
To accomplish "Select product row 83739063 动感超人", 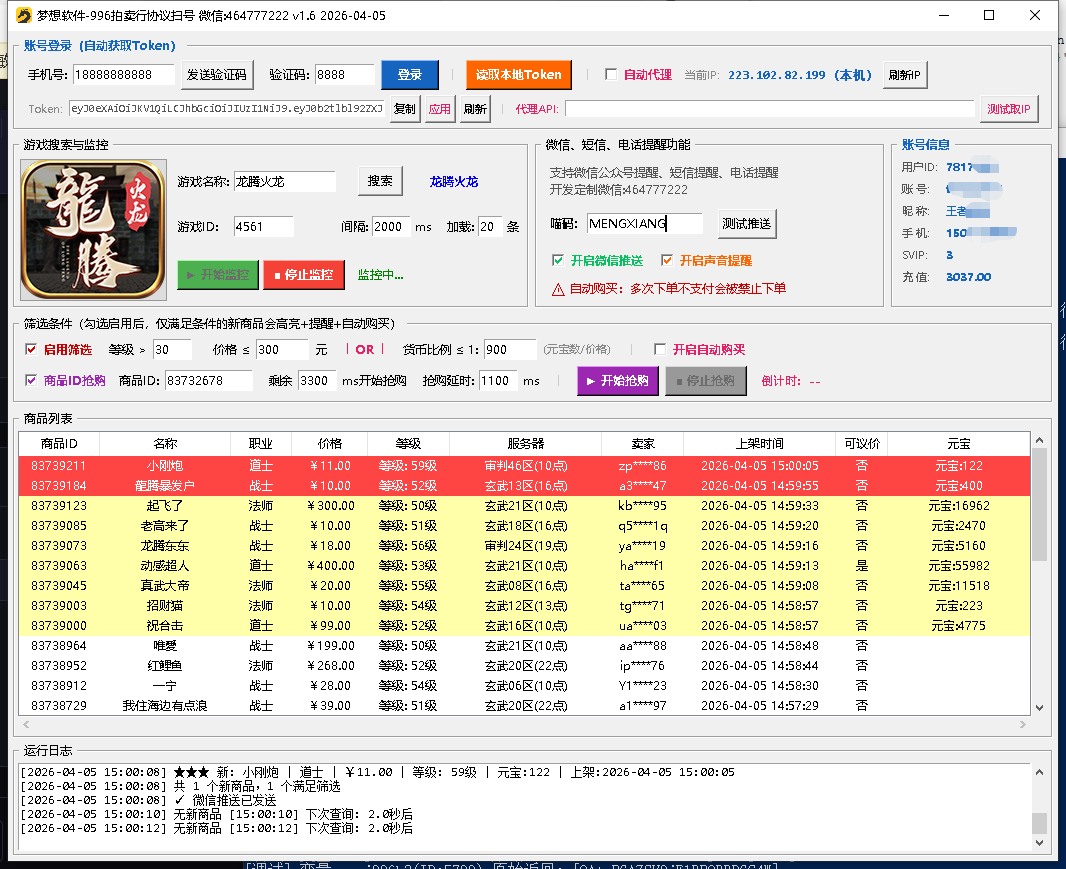I will pyautogui.click(x=524, y=566).
